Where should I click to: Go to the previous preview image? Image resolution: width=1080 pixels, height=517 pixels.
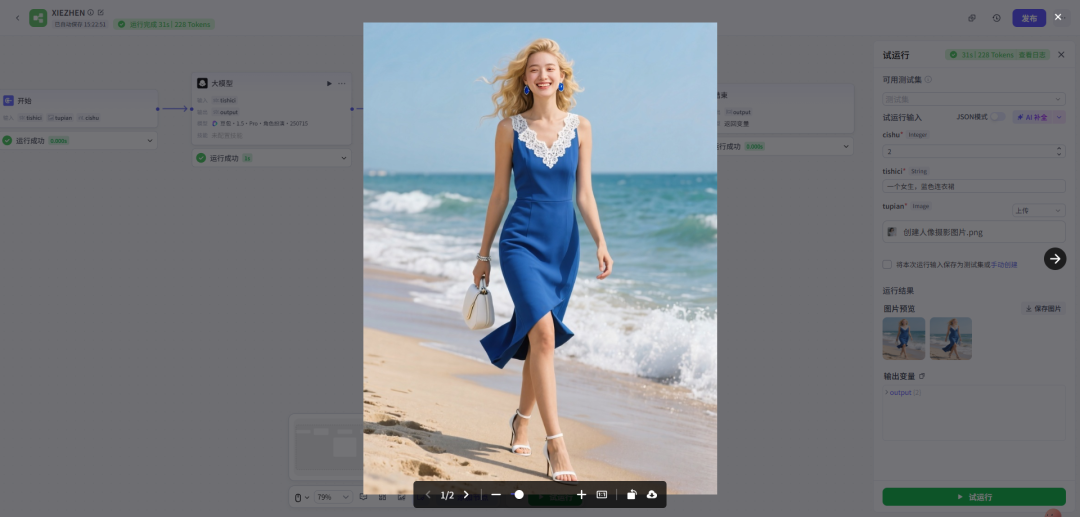click(428, 495)
